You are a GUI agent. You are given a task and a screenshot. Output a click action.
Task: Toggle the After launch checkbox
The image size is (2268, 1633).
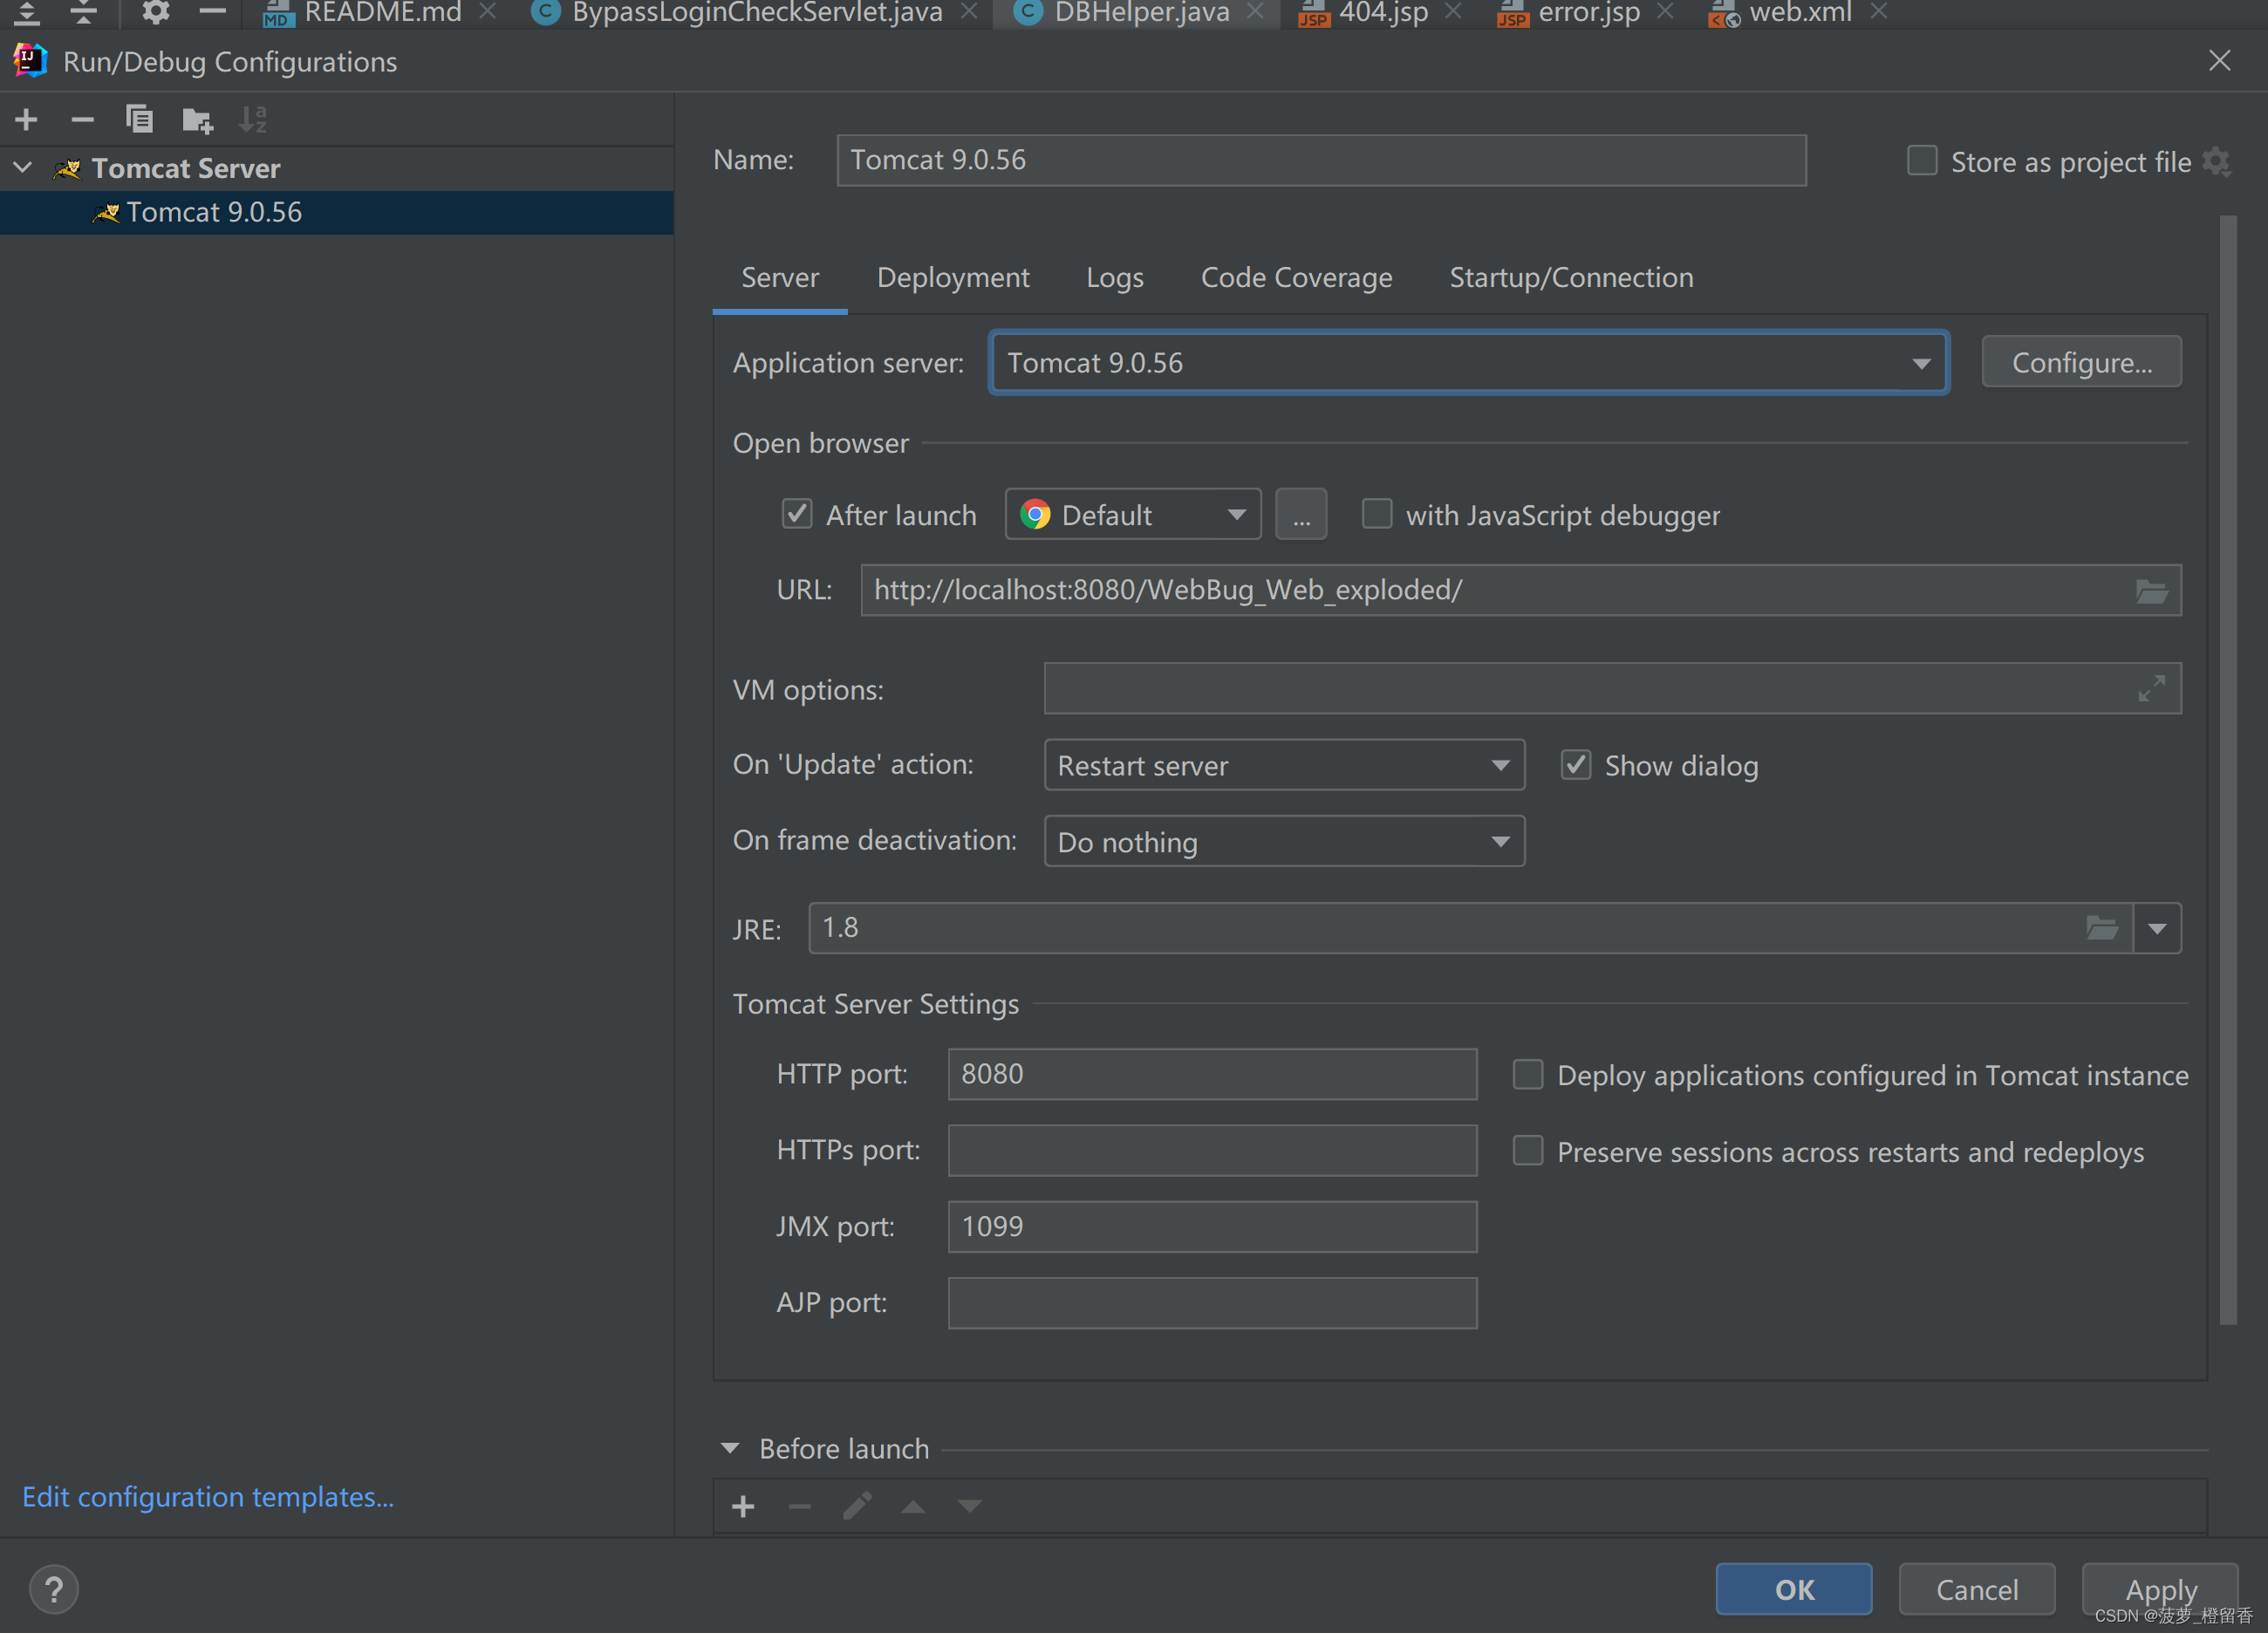(x=797, y=514)
